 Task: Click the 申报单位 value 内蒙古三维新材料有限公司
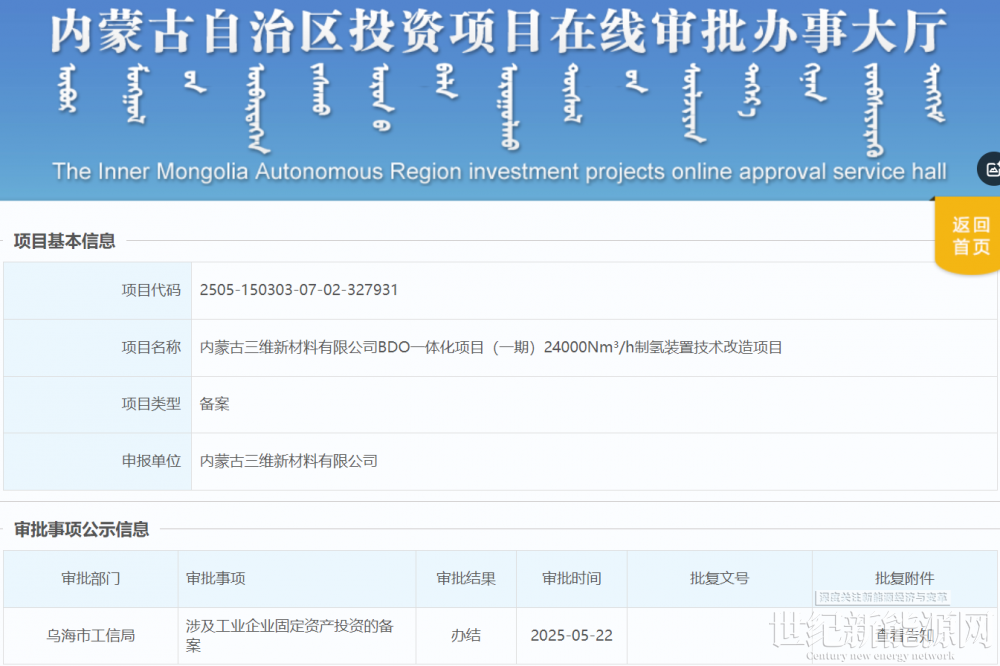click(x=288, y=461)
